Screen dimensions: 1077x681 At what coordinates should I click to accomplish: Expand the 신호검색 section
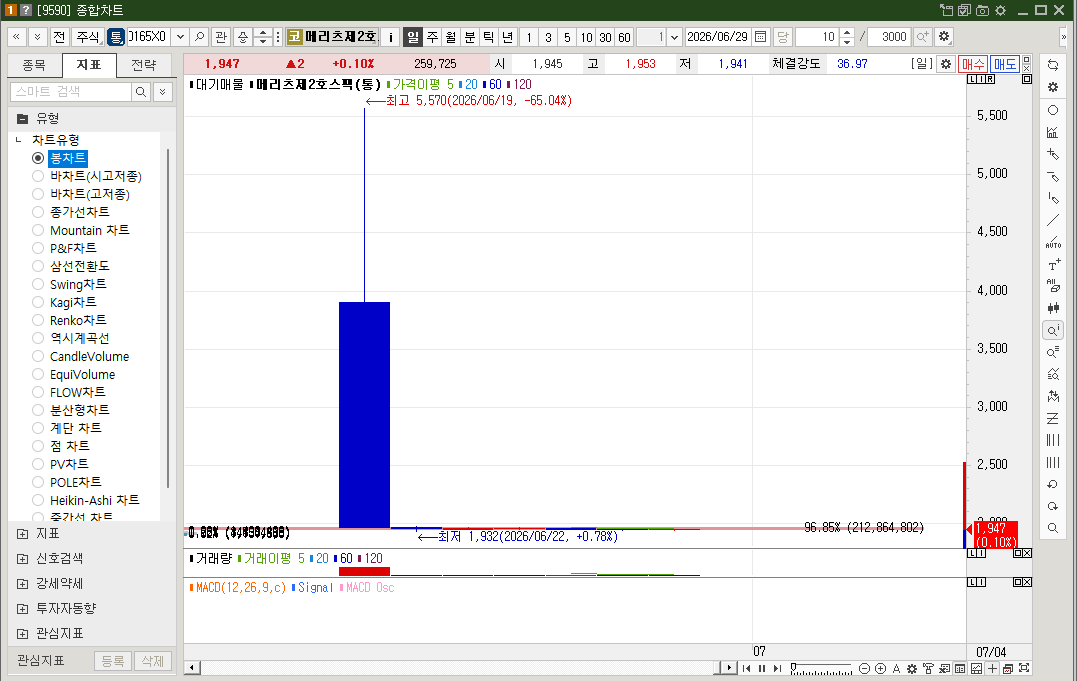pyautogui.click(x=23, y=559)
